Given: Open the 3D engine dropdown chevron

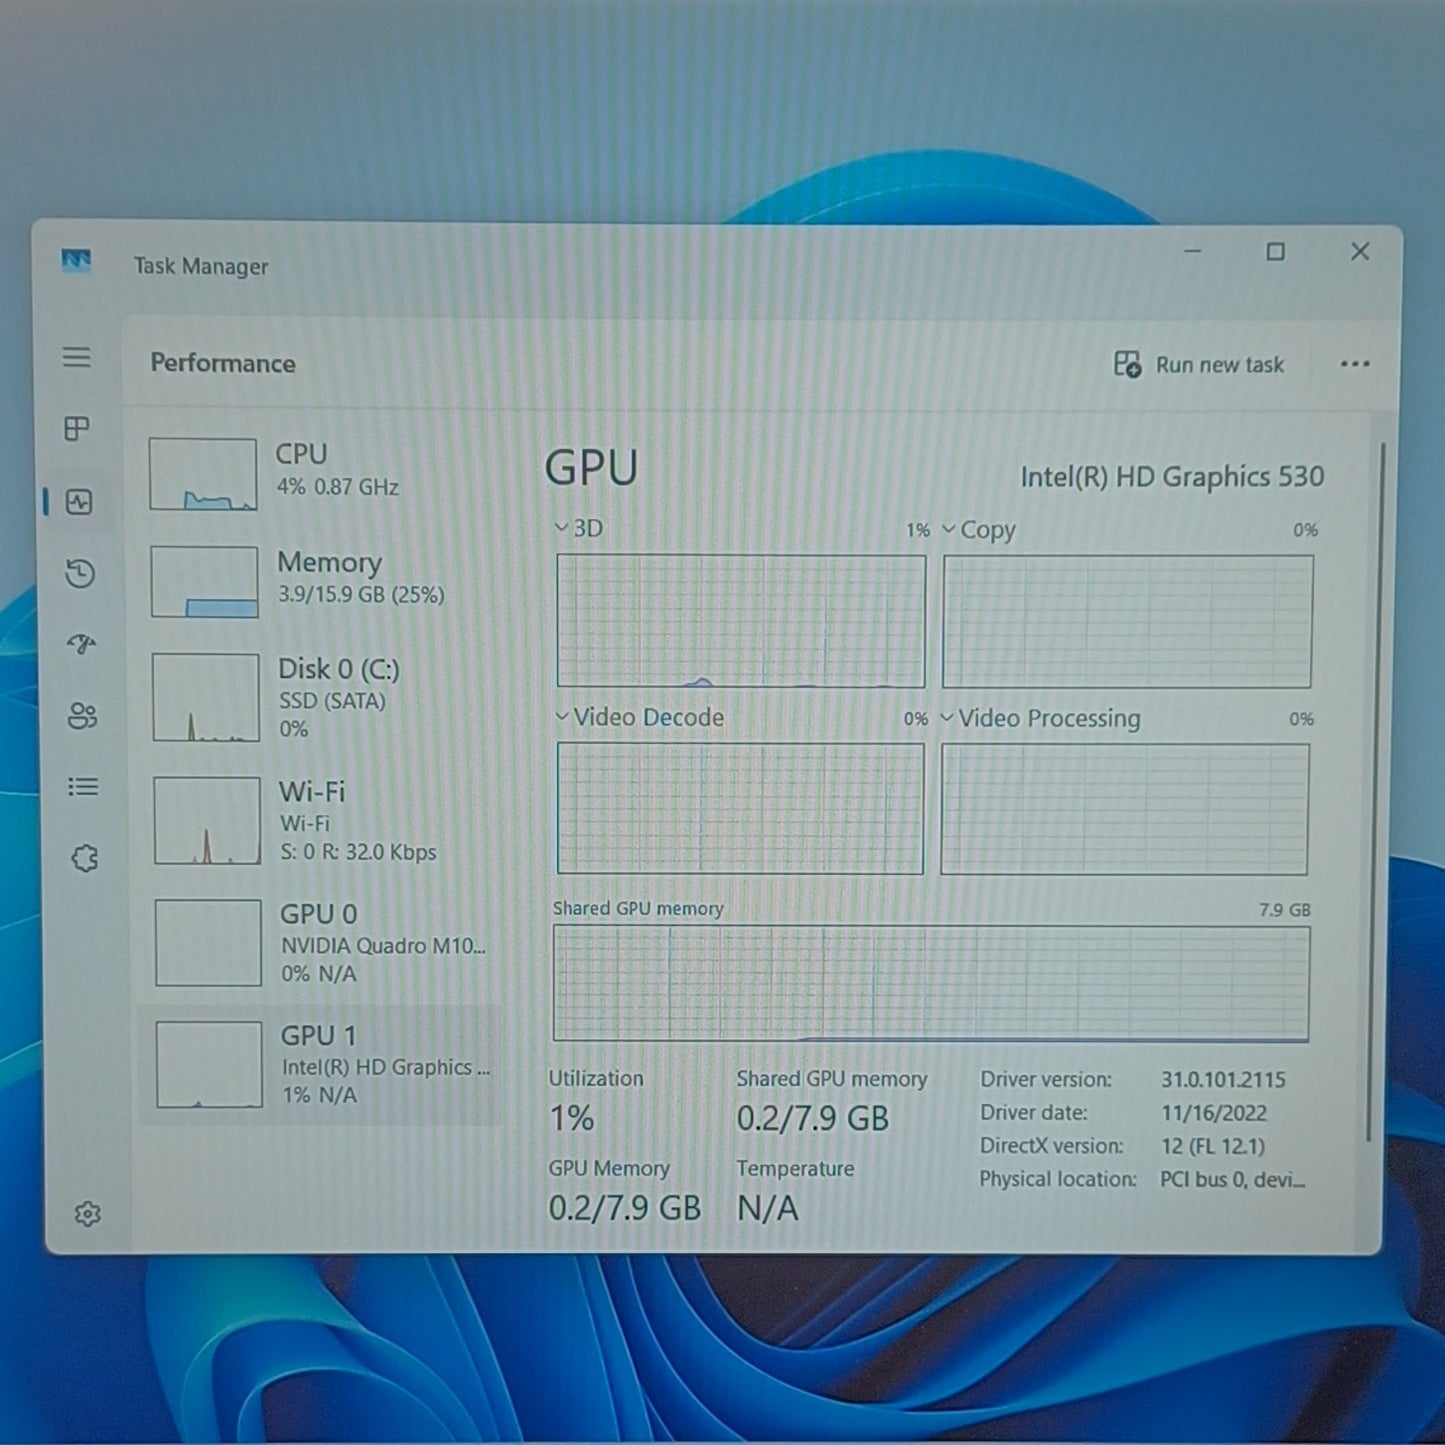Looking at the screenshot, I should (x=562, y=528).
